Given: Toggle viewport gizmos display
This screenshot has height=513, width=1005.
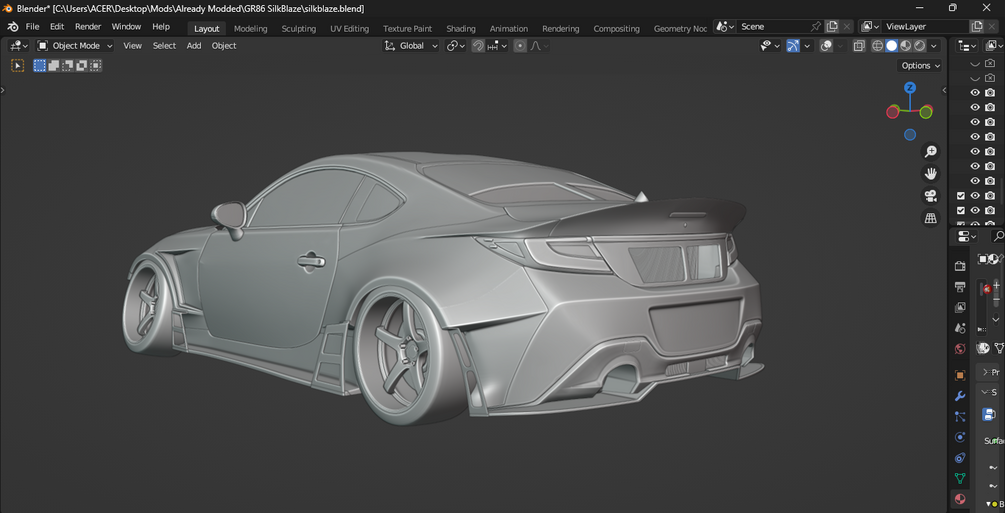Looking at the screenshot, I should 793,46.
